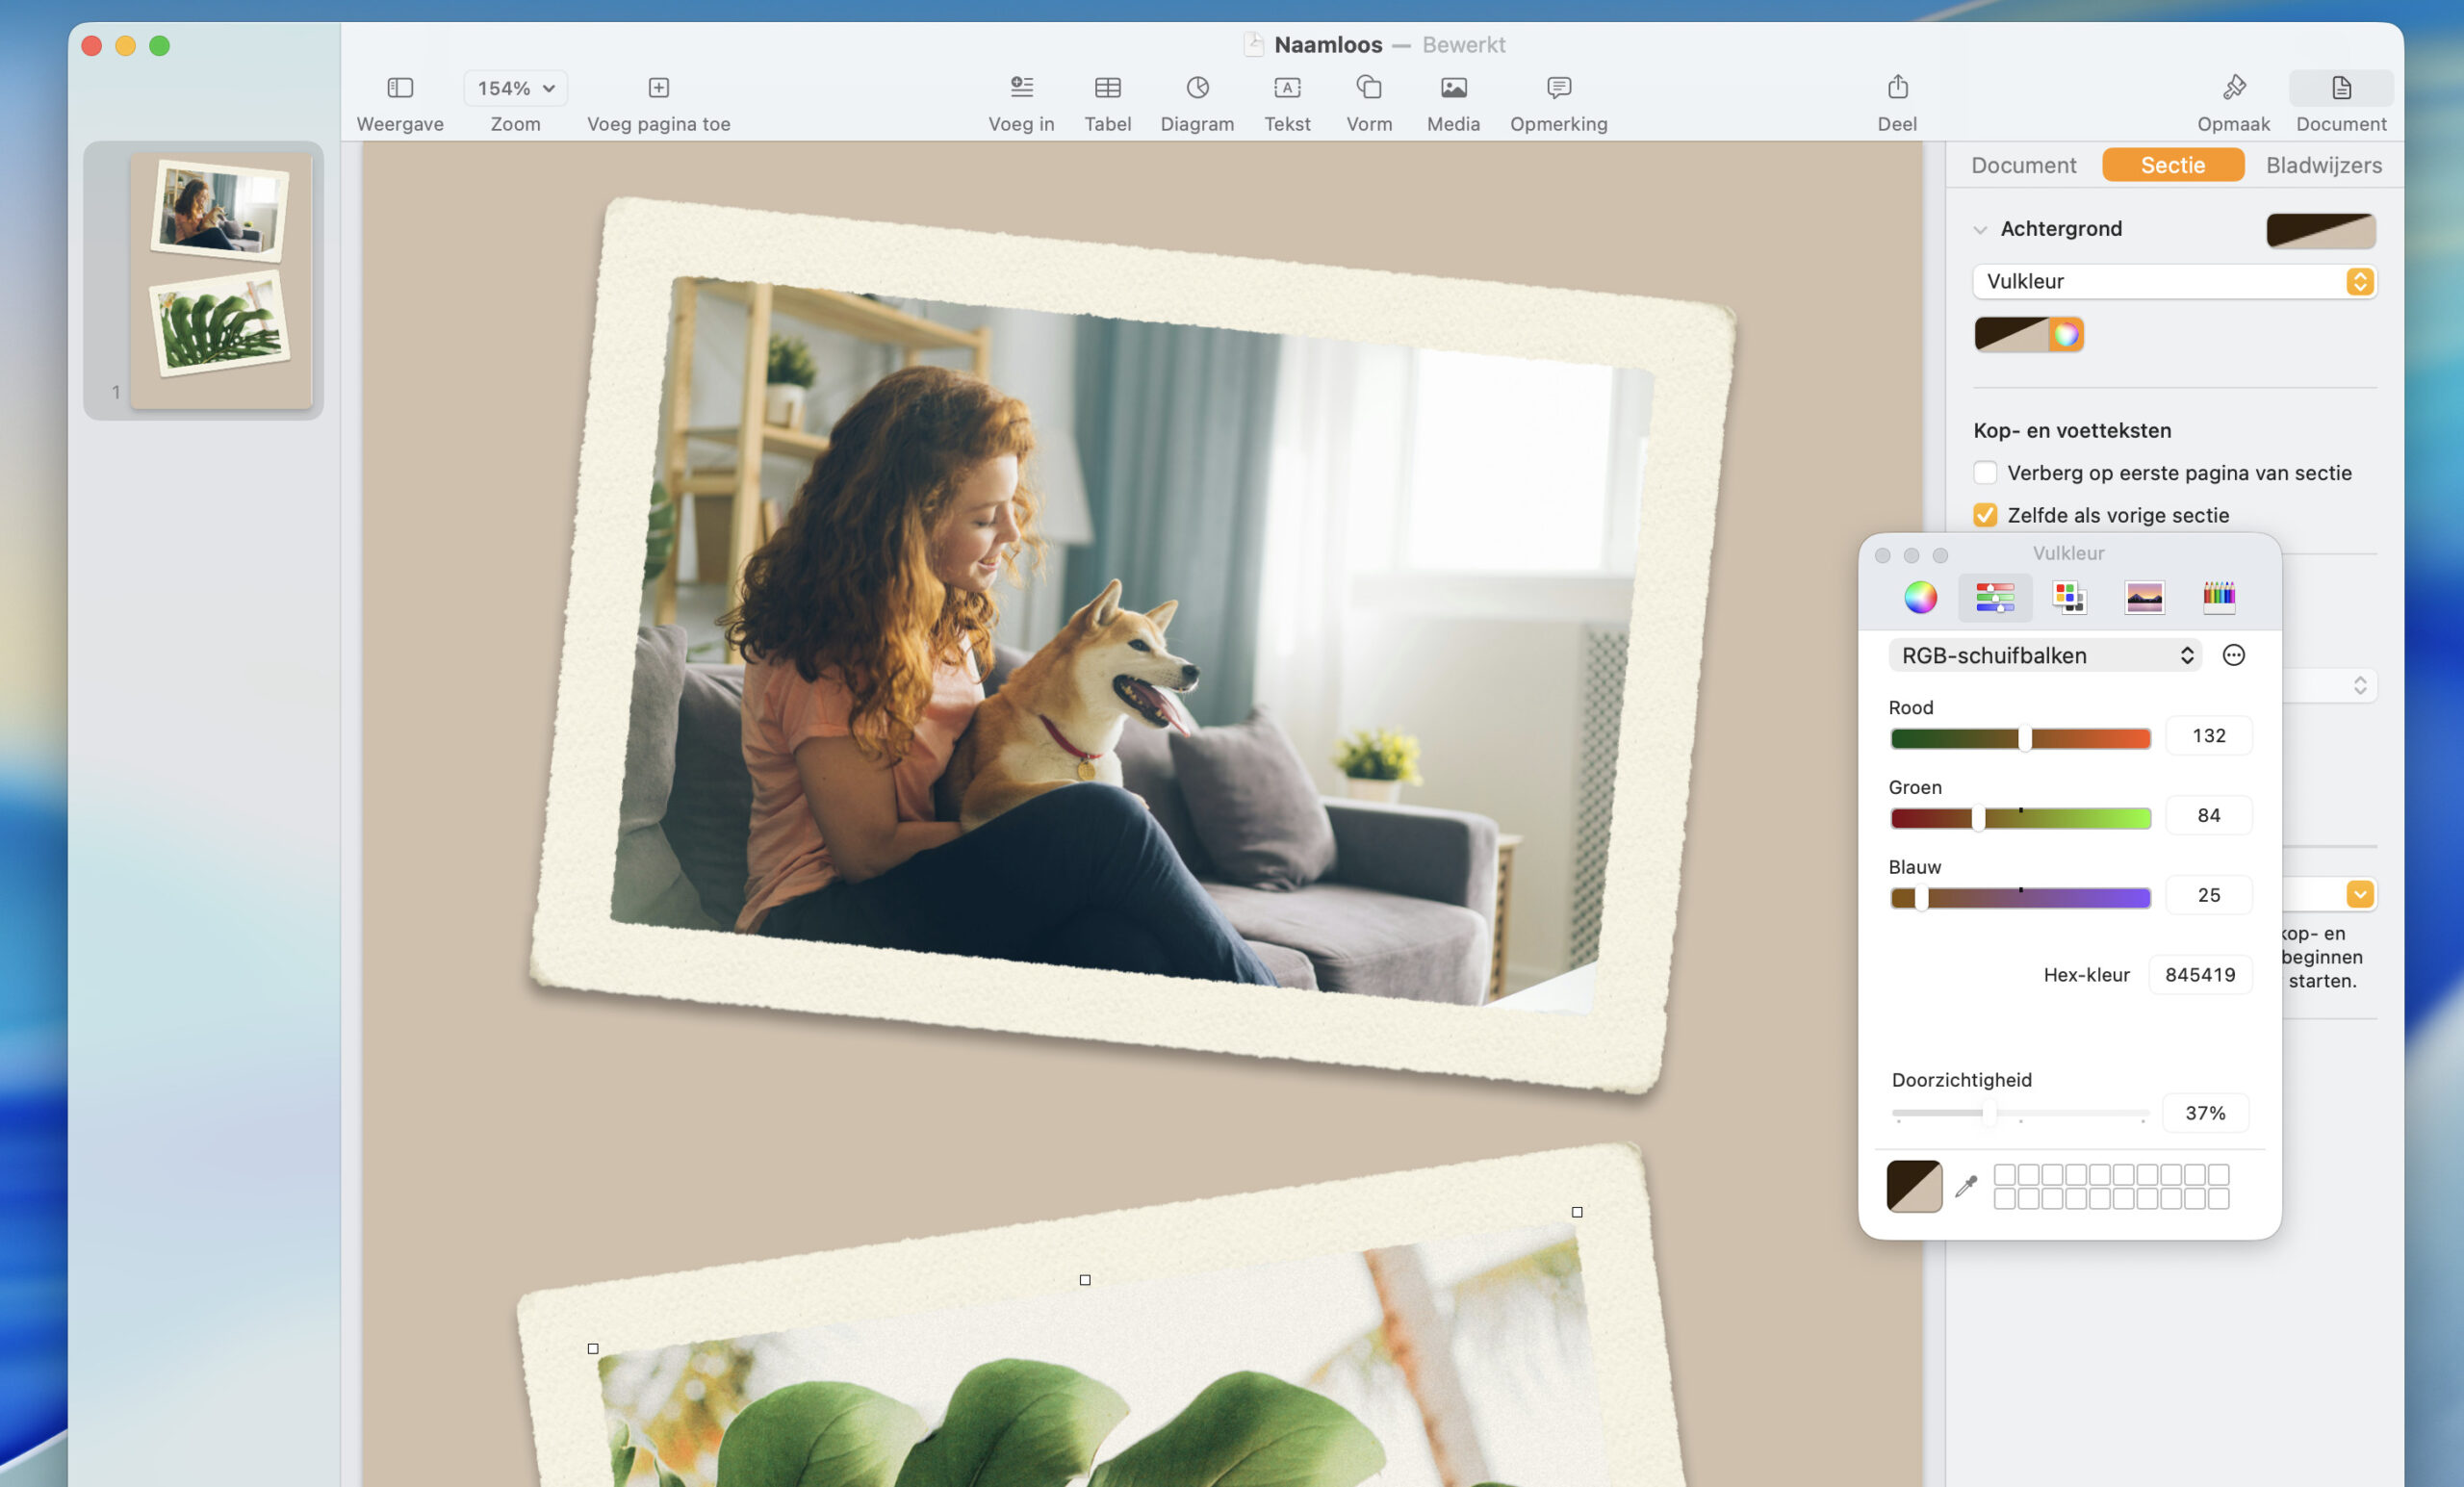
Task: Insert a shape with Vorm
Action: pos(1368,88)
